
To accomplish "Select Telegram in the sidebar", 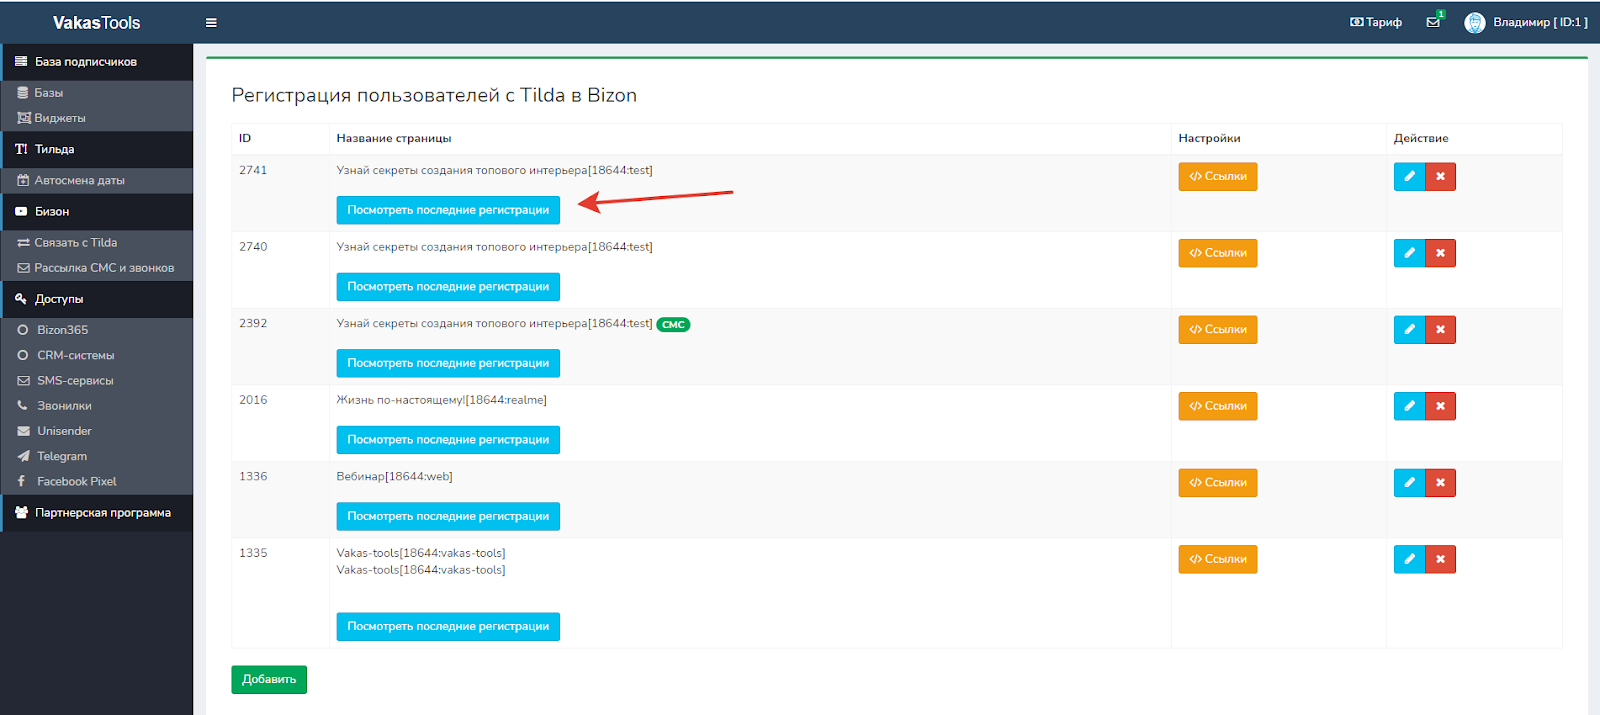I will pos(62,456).
